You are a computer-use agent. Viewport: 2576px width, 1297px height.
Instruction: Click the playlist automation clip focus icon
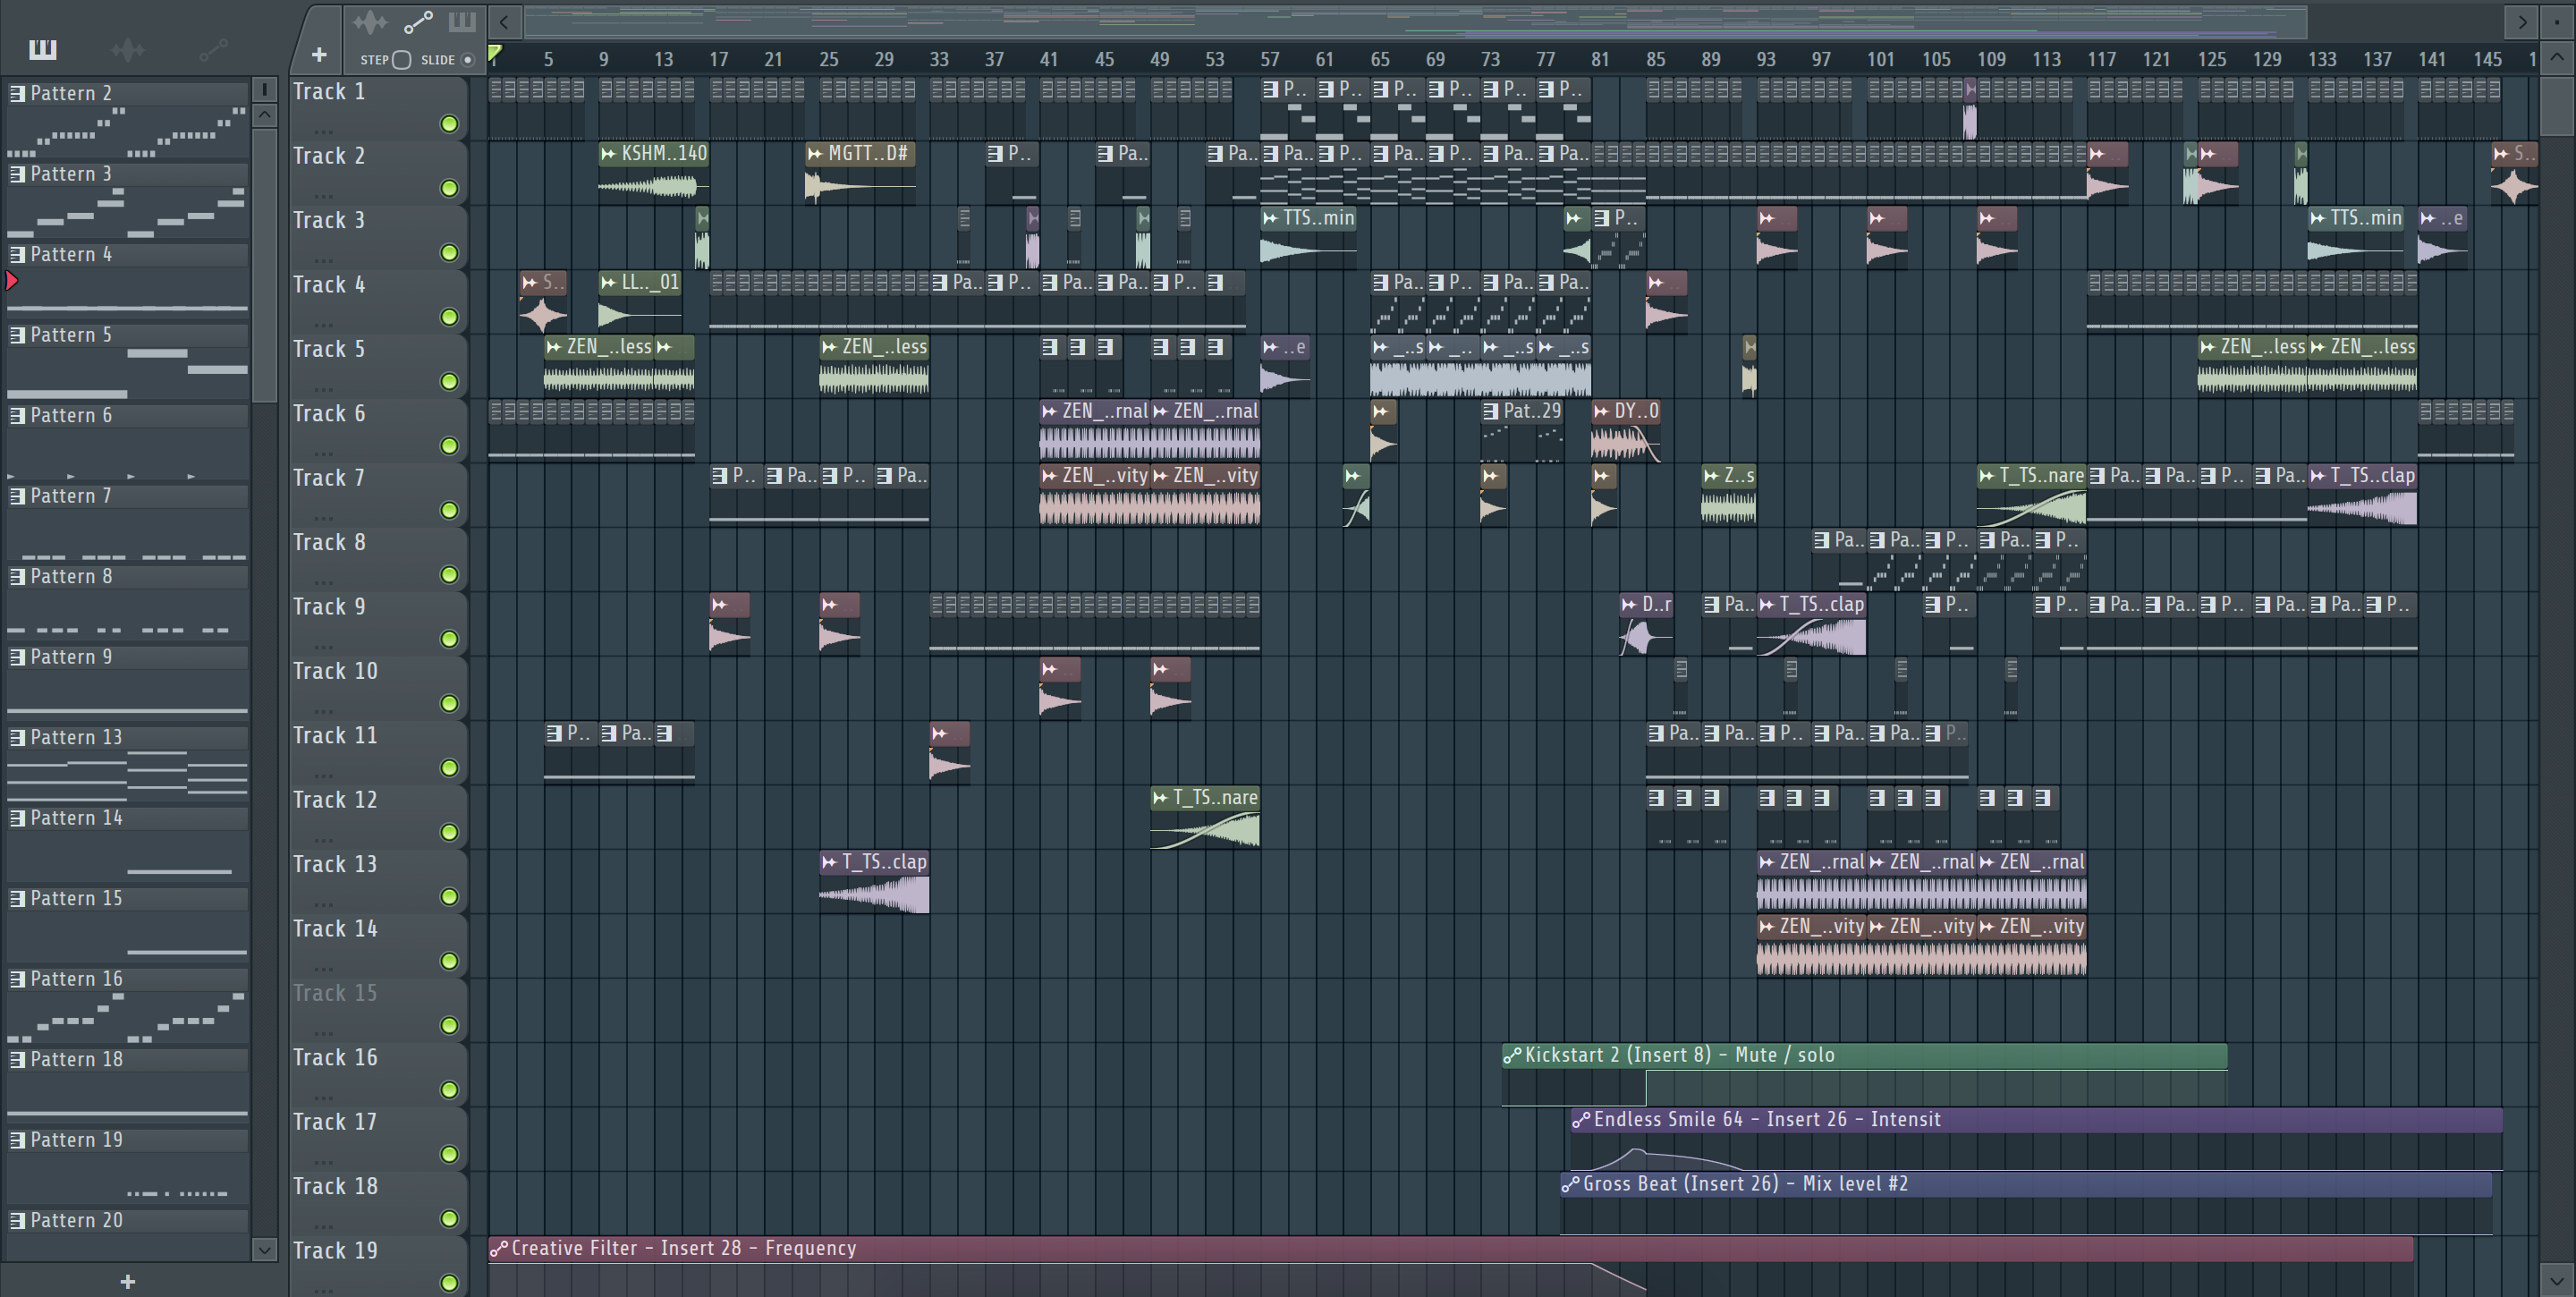click(x=418, y=21)
